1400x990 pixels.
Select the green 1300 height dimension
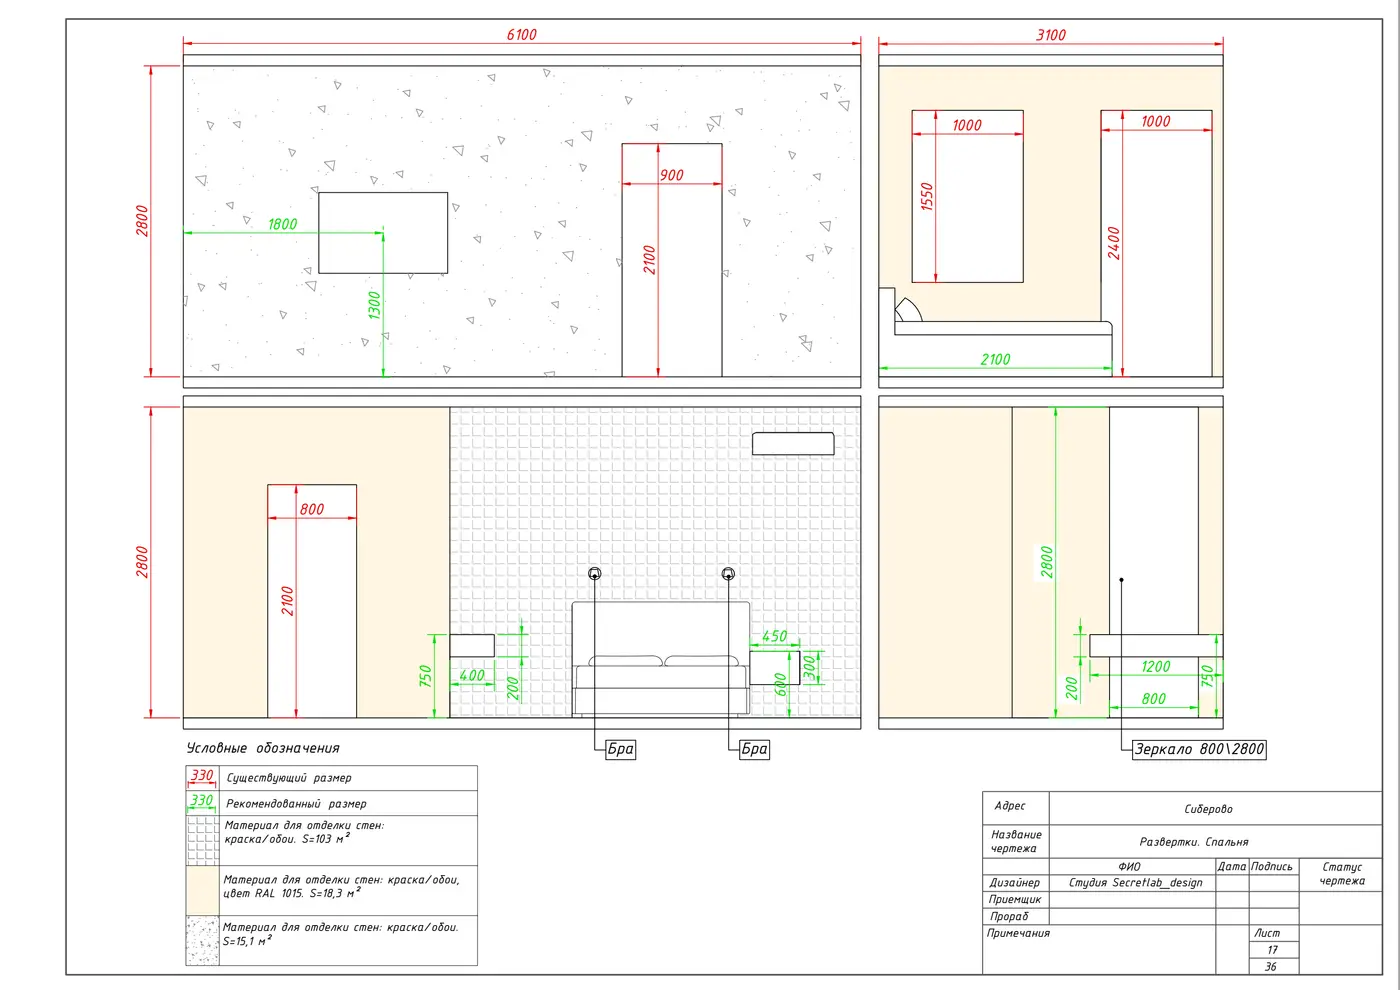(374, 305)
